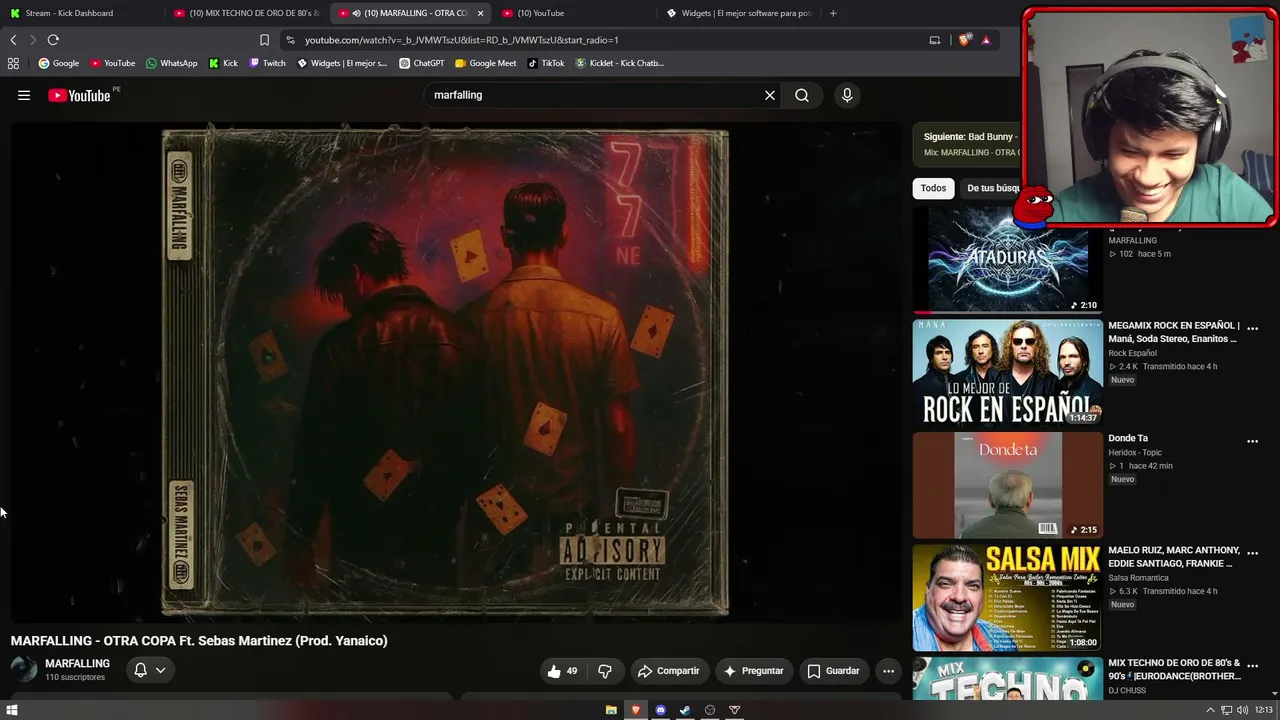This screenshot has height=720, width=1280.
Task: Open Donde Ta video thumbnail
Action: point(1007,485)
